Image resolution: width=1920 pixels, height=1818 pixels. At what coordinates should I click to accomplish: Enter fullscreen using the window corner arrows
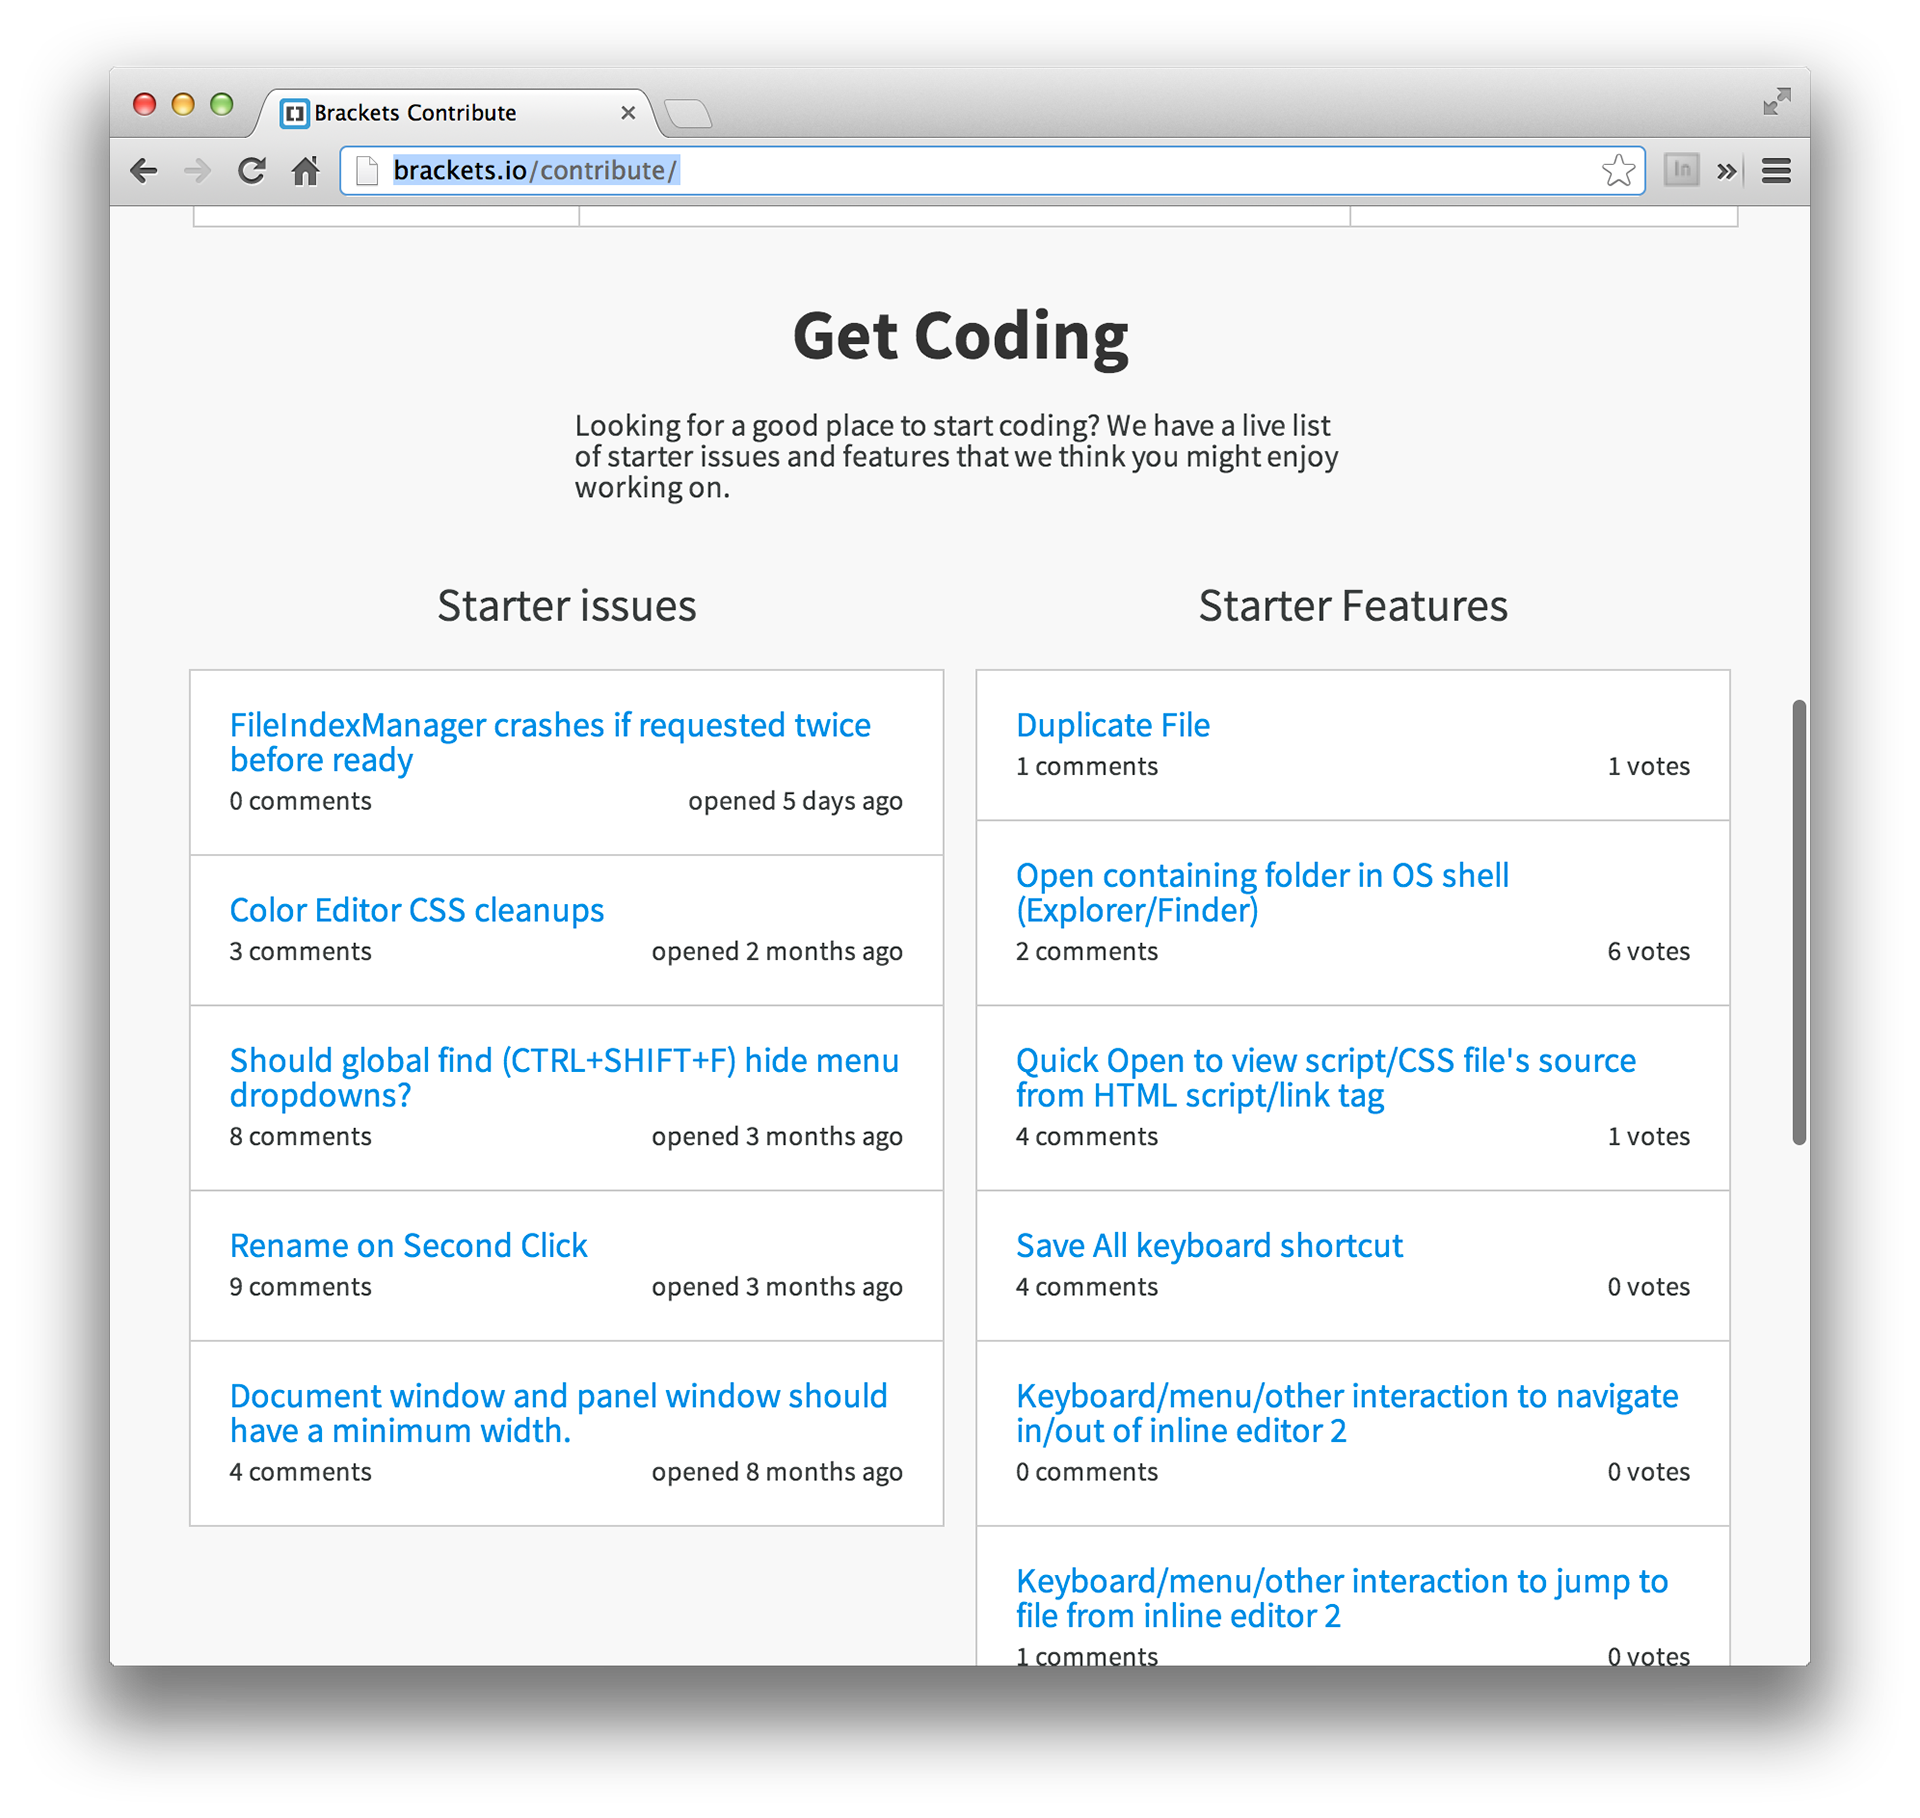click(x=1777, y=101)
